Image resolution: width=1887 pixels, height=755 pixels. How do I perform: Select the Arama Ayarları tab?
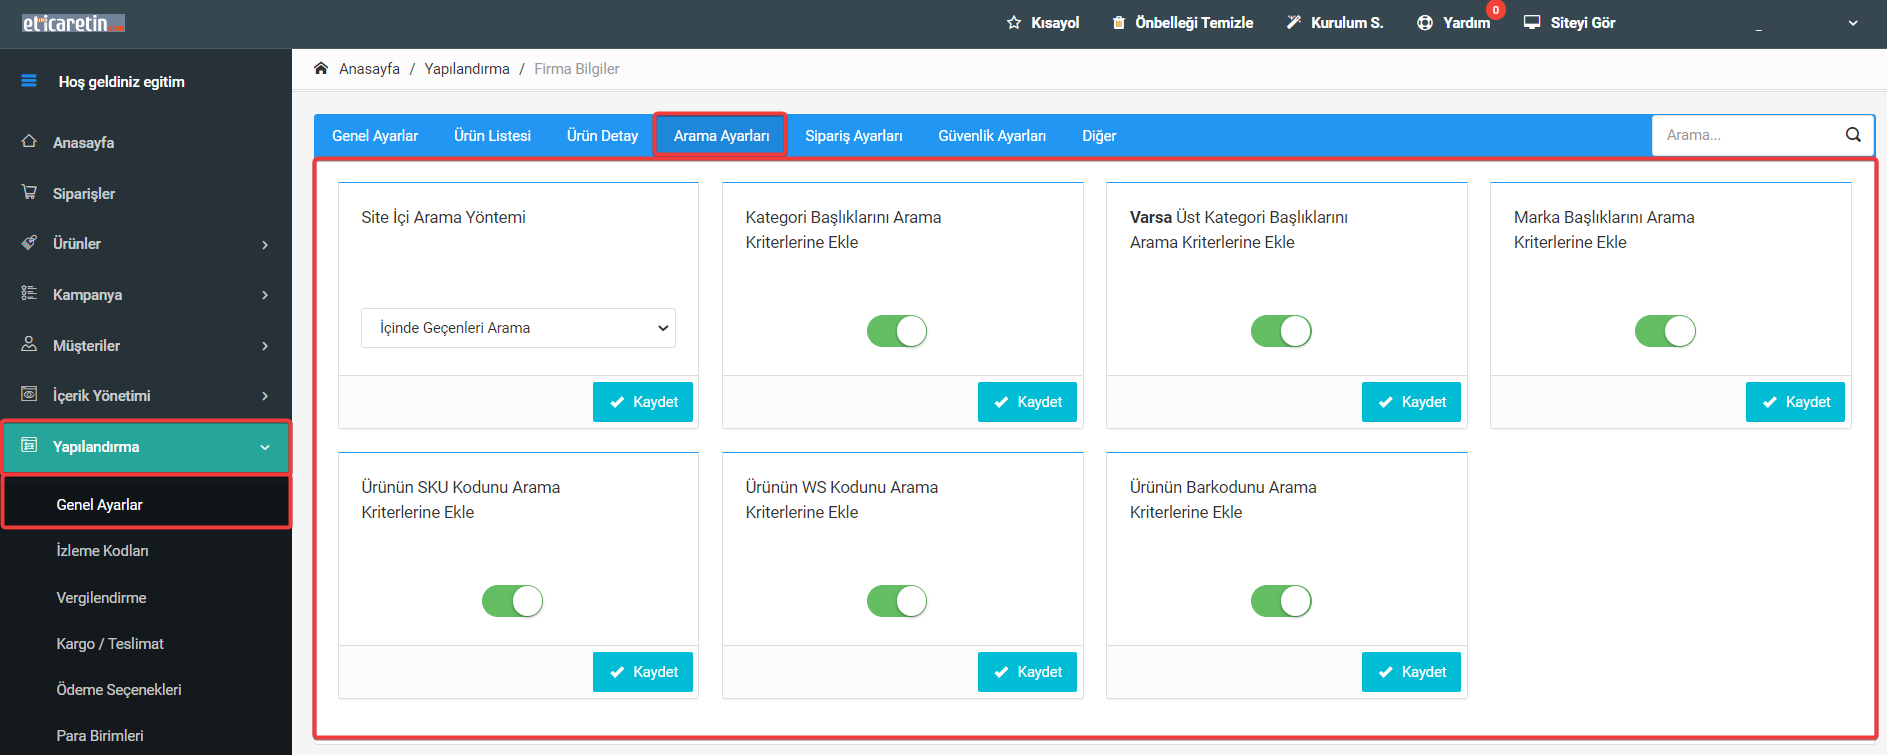tap(721, 135)
